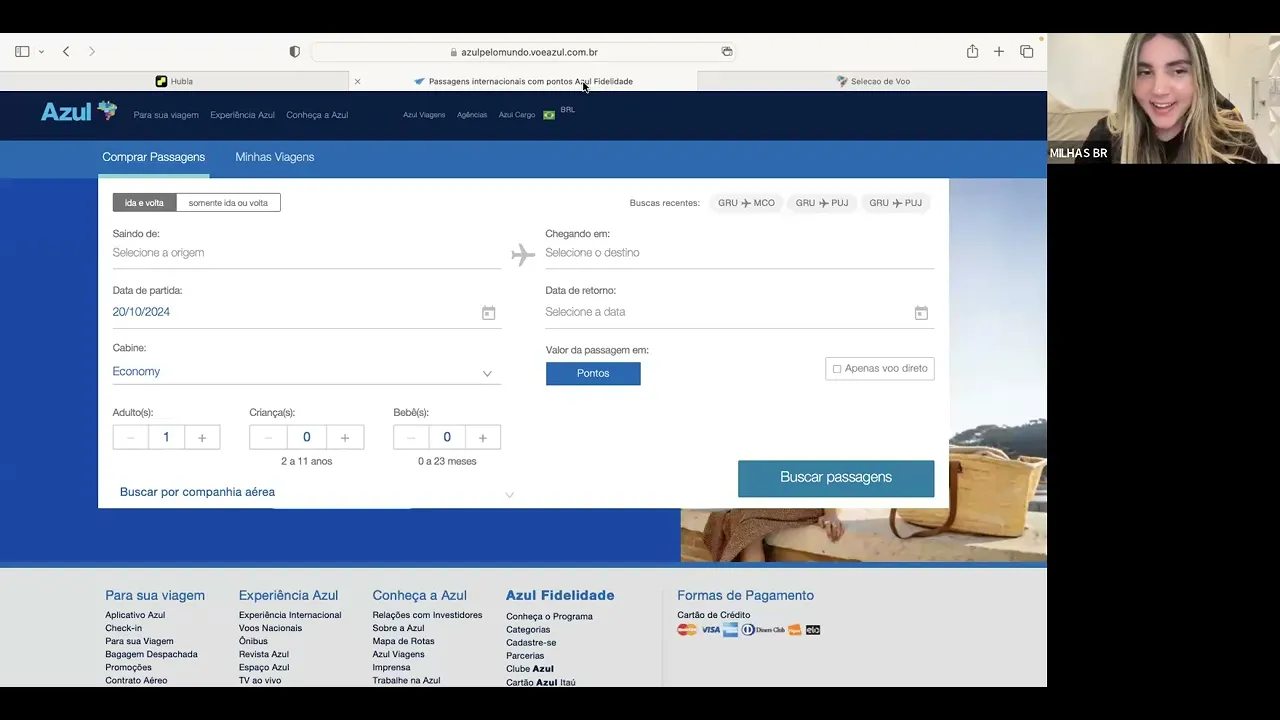The height and width of the screenshot is (720, 1280).
Task: Click the URL azulpelomundo.voeazul.com.br address bar
Action: [524, 52]
